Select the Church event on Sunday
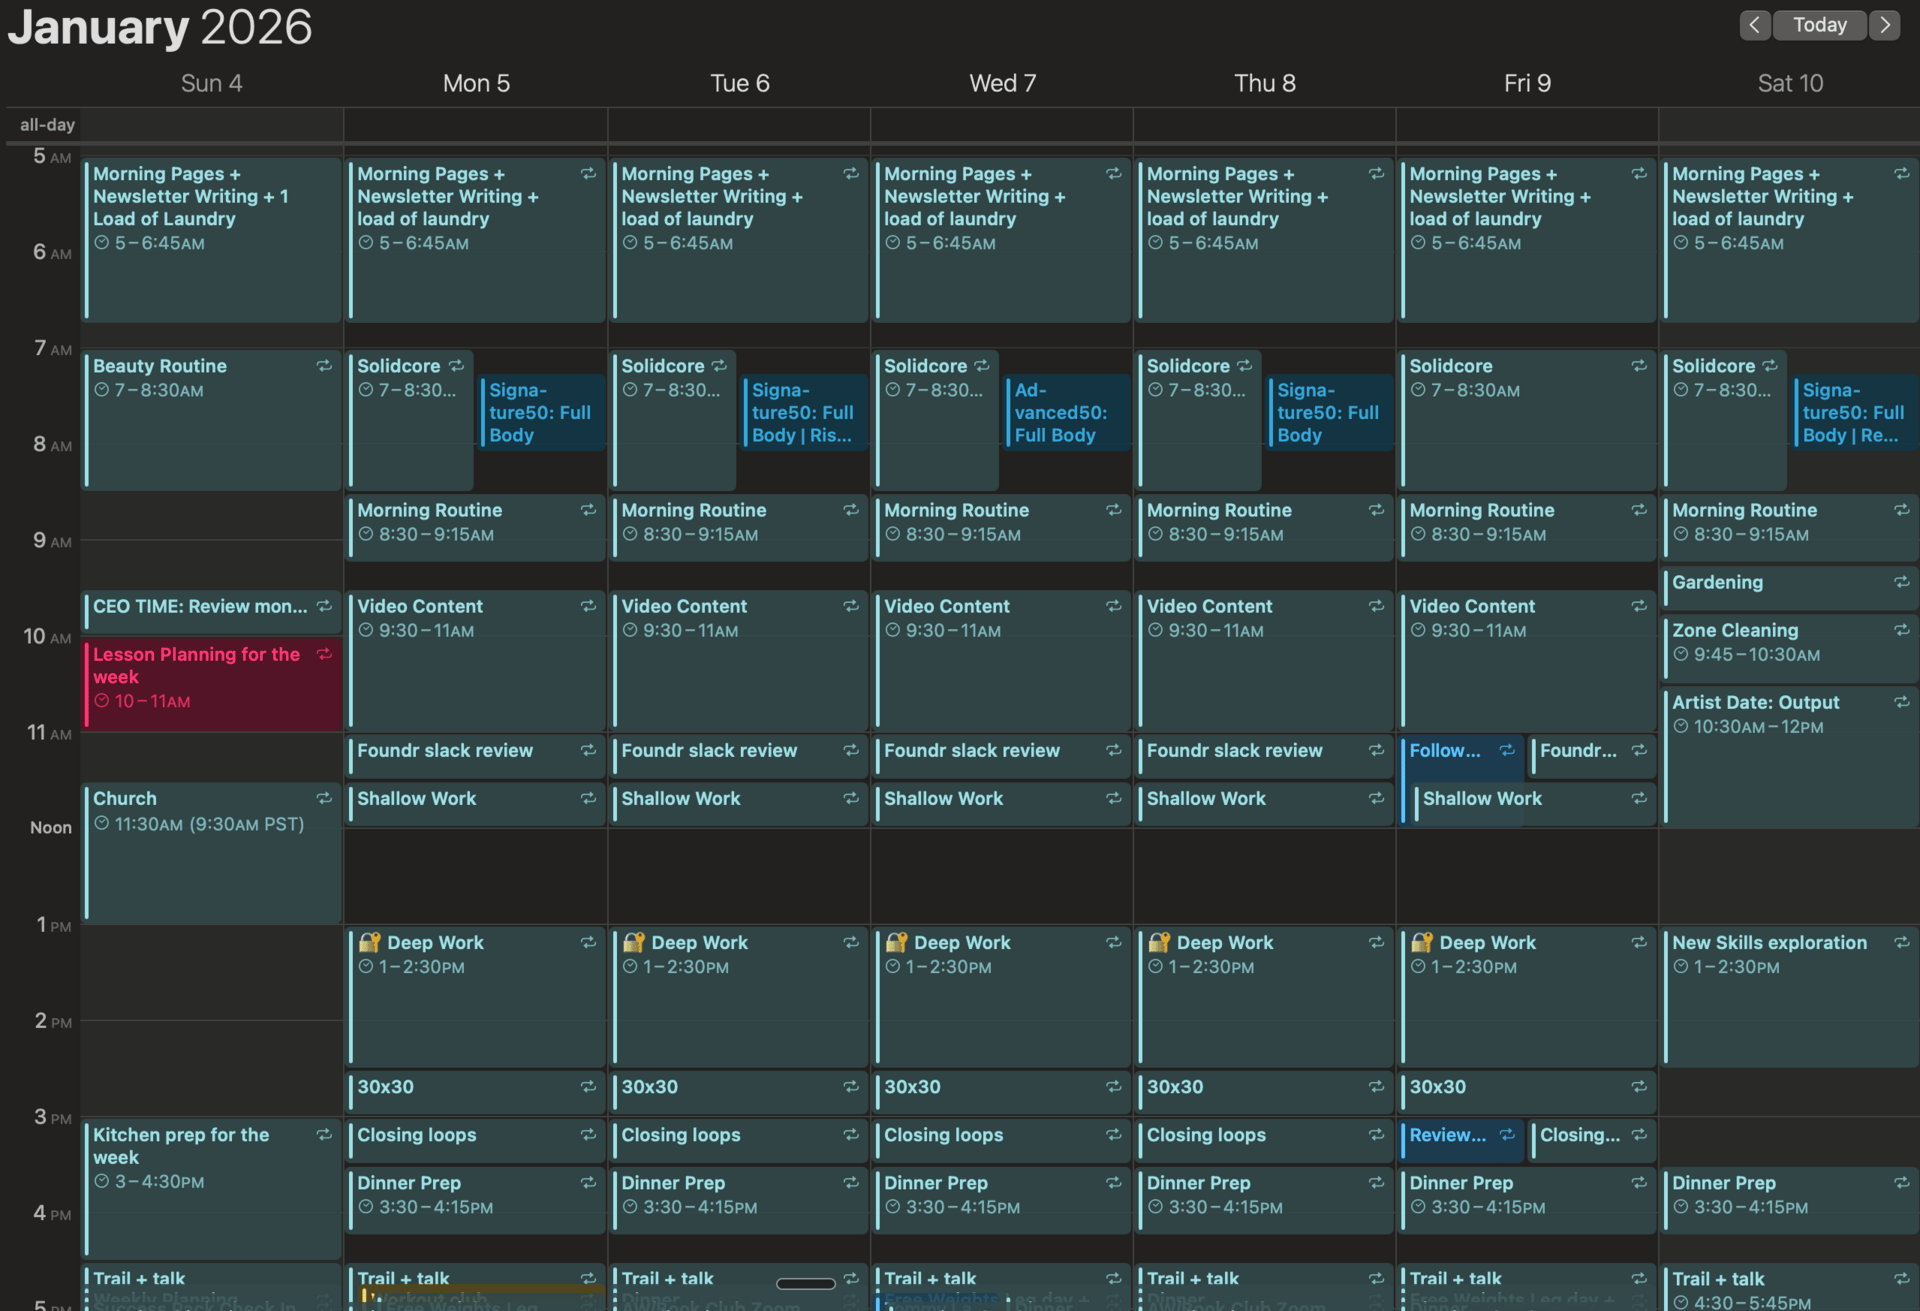1920x1311 pixels. (210, 860)
